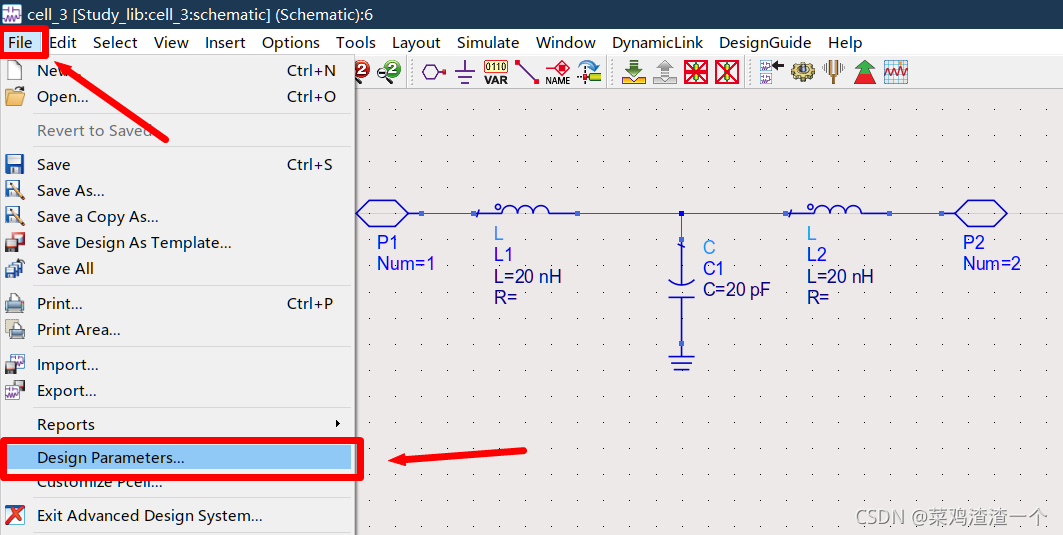Select the Insert Port (pin) tool
This screenshot has width=1063, height=535.
tap(434, 71)
